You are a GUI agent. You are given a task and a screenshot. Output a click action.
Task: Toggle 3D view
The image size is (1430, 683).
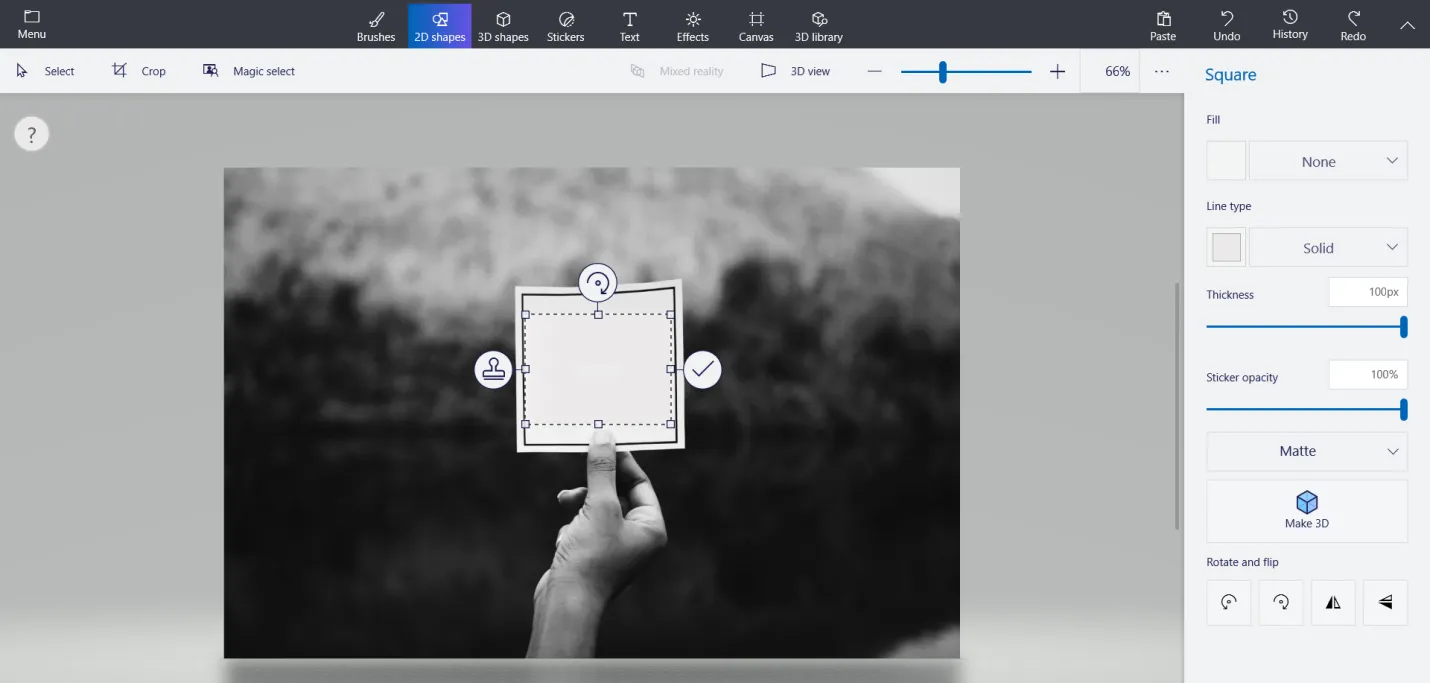coord(795,71)
